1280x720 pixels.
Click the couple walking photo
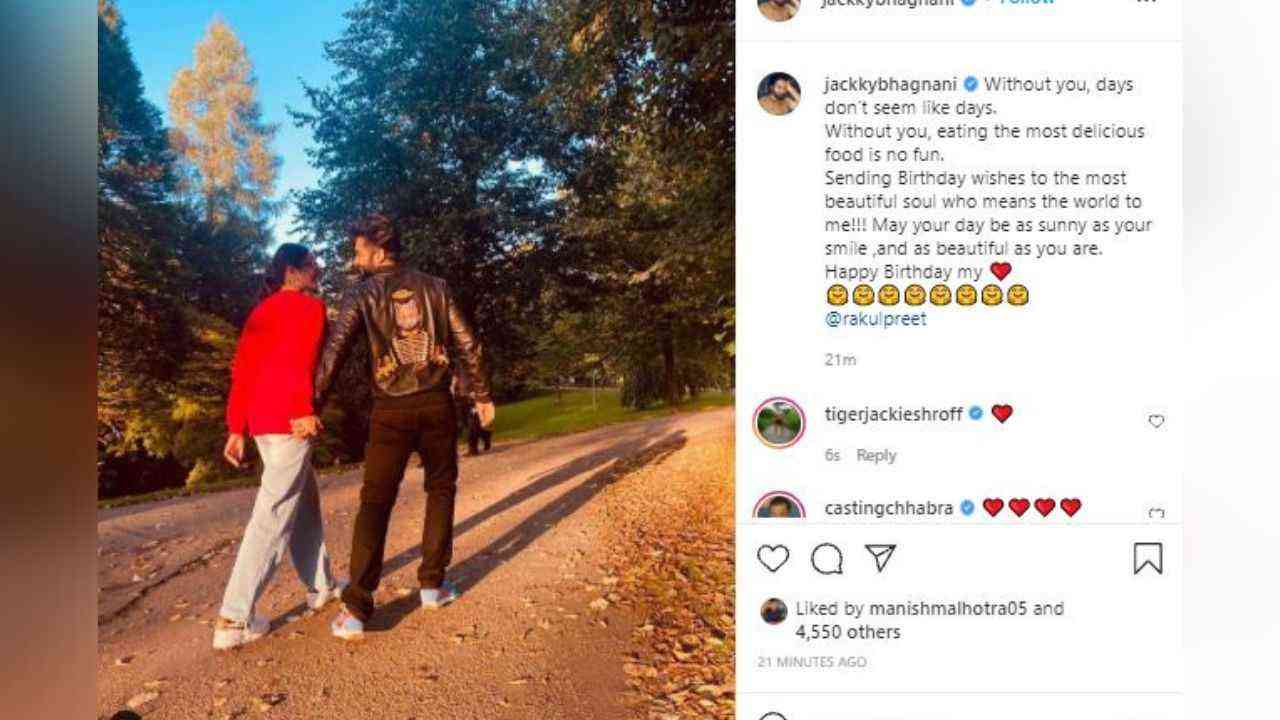coord(416,360)
